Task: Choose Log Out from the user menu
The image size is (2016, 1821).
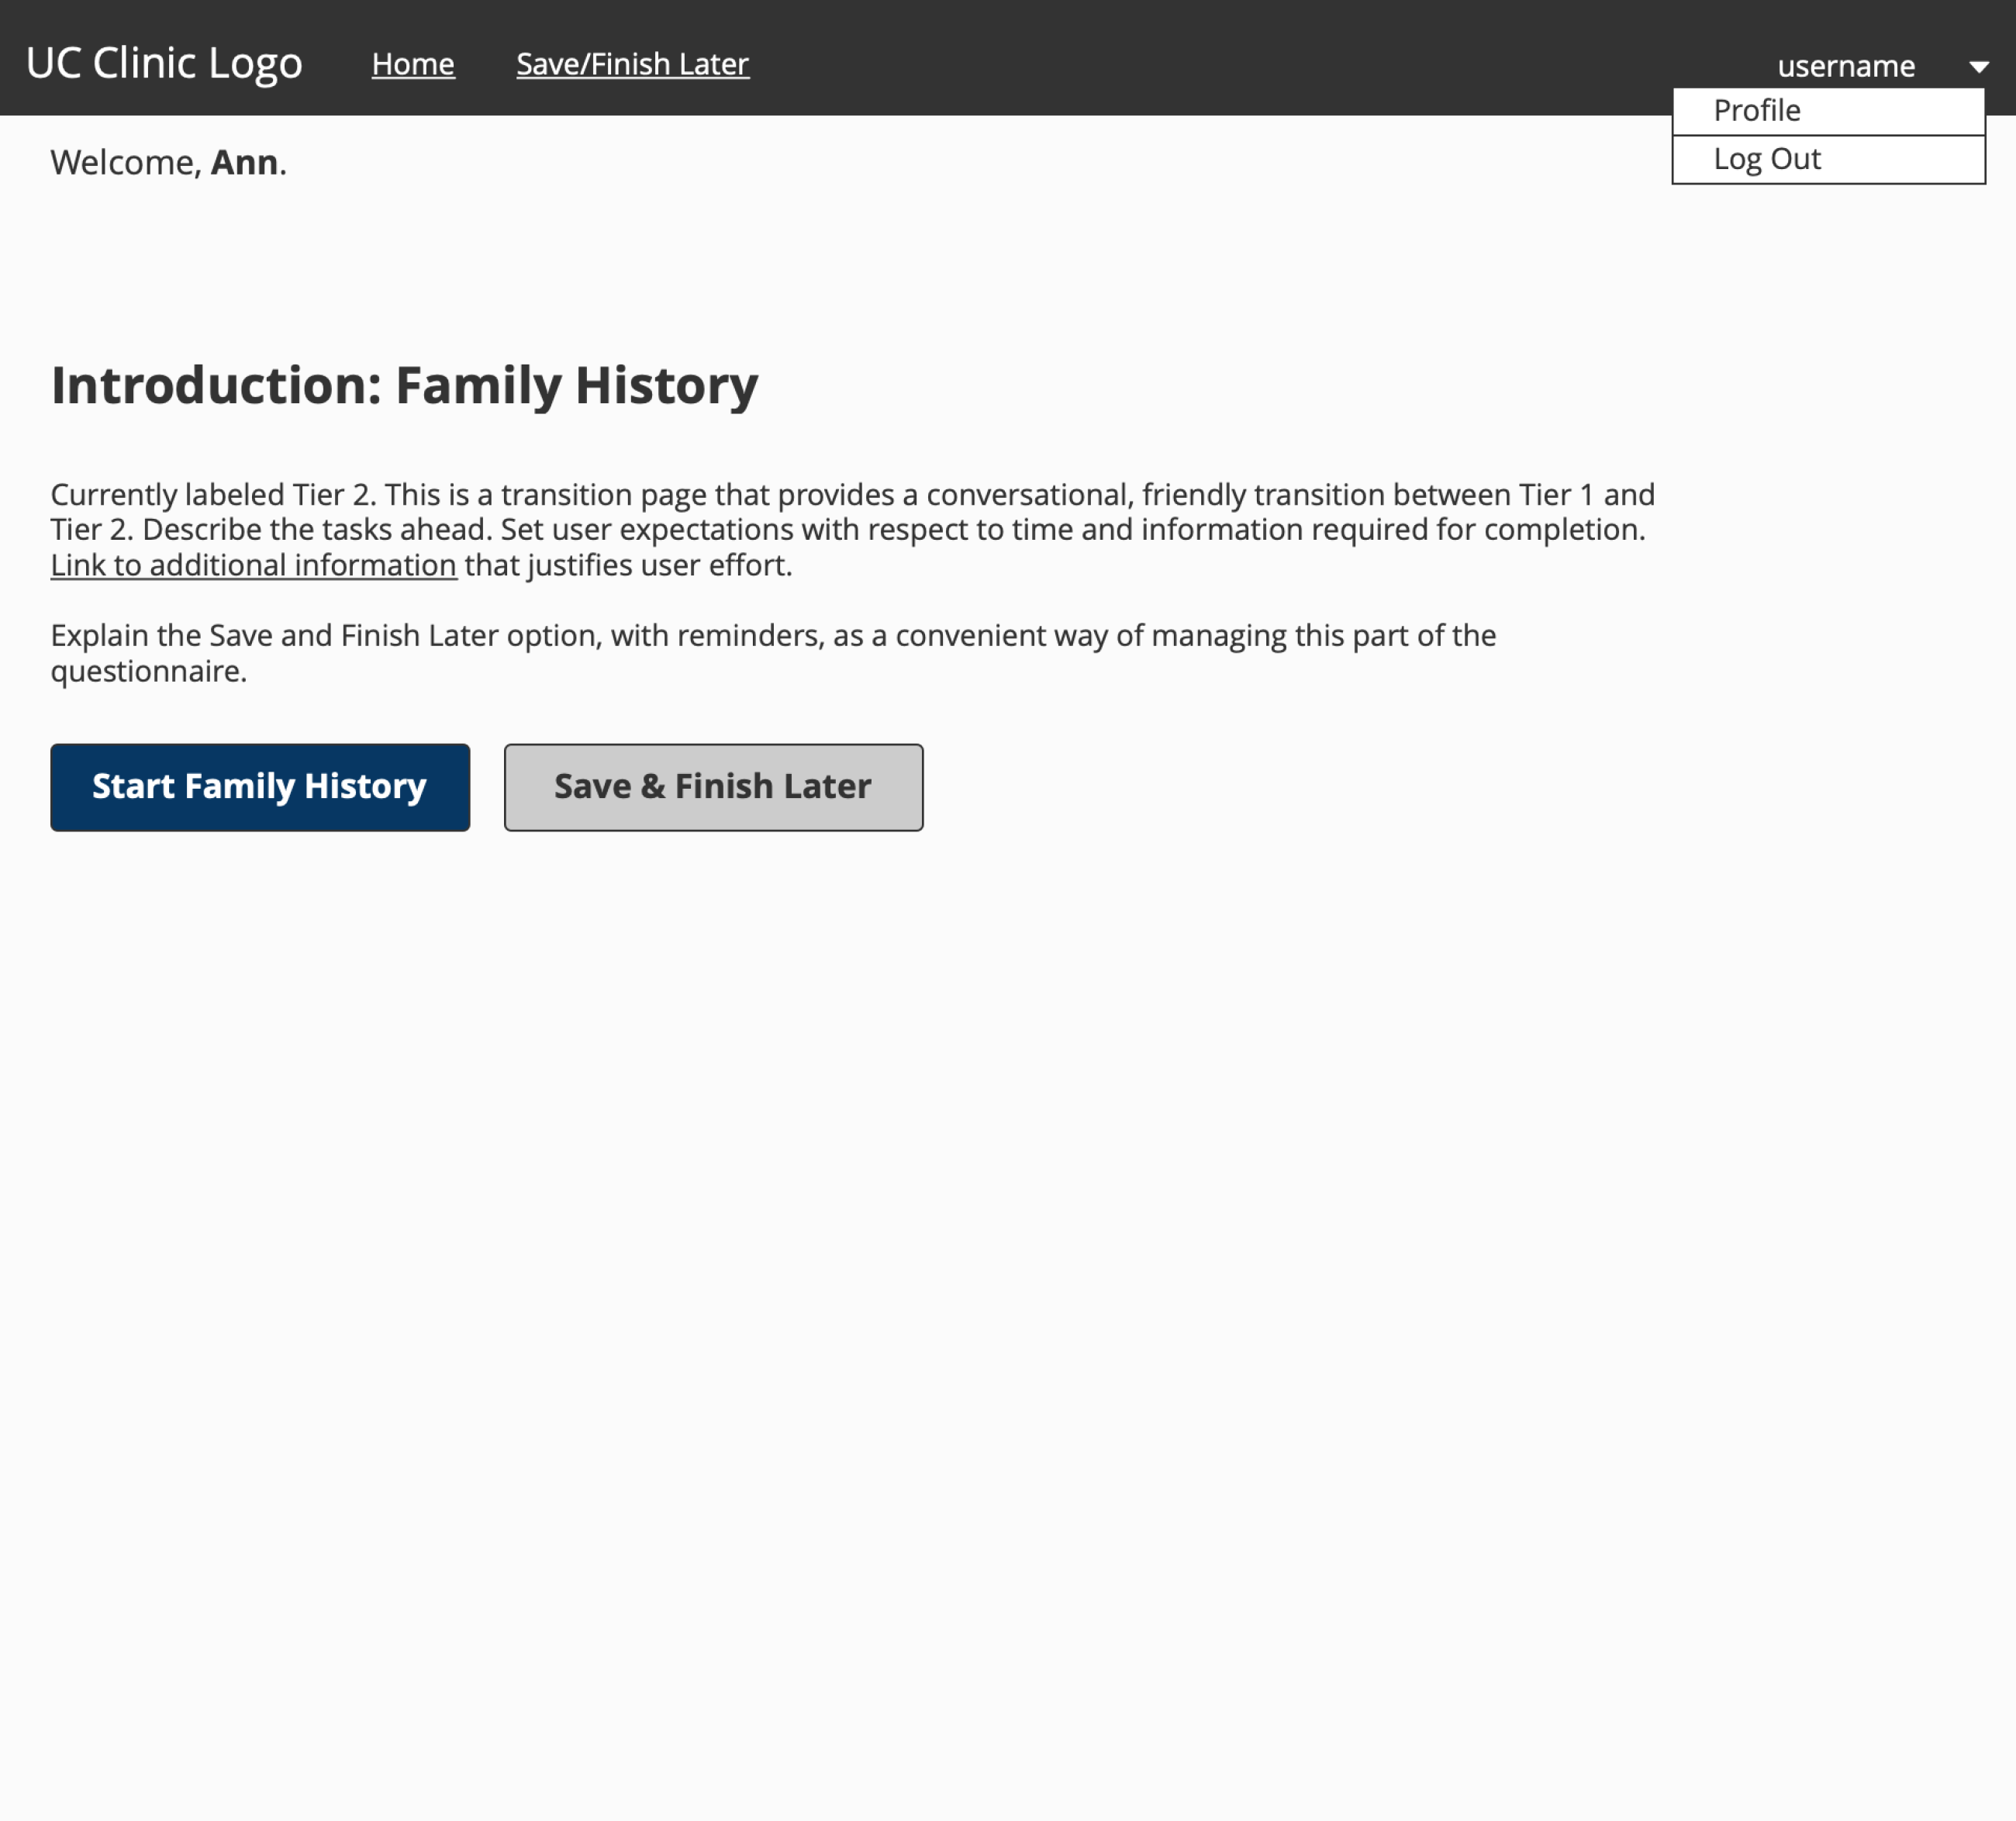Action: tap(1828, 160)
